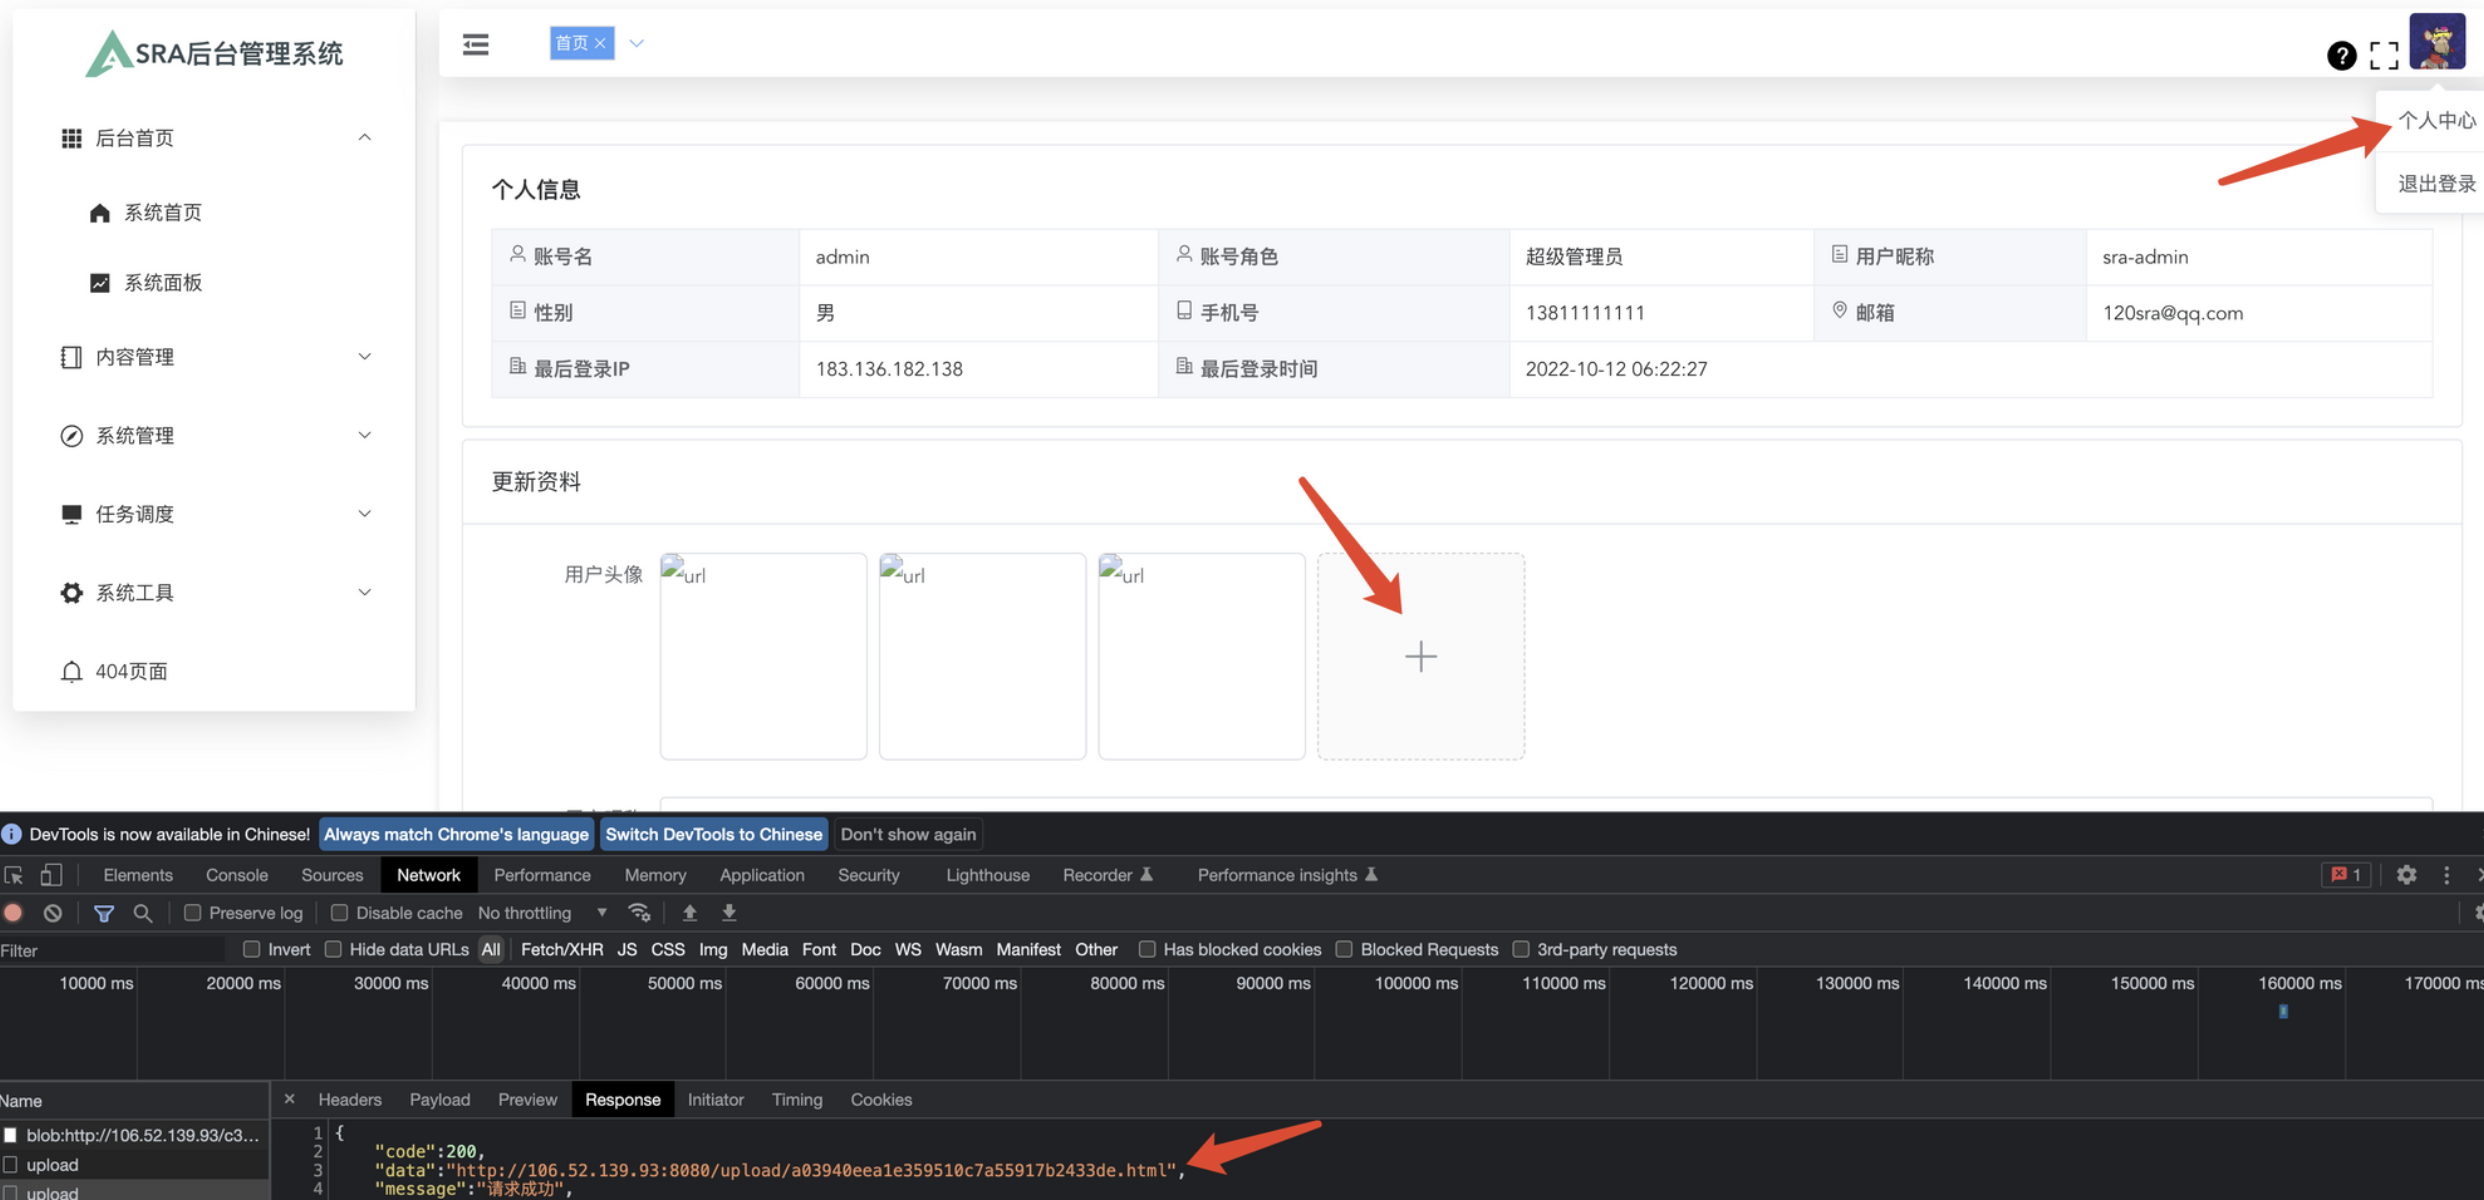Click the hamburger menu collapse icon
This screenshot has width=2484, height=1200.
click(x=475, y=44)
